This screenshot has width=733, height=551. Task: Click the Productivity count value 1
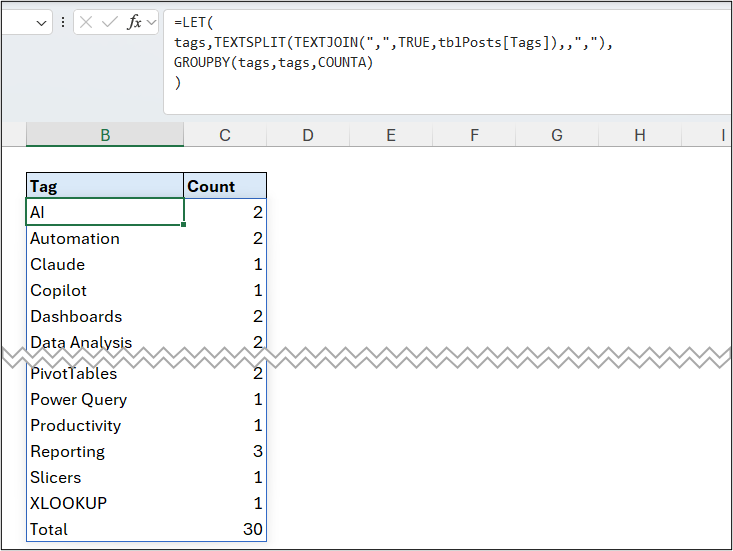point(258,426)
